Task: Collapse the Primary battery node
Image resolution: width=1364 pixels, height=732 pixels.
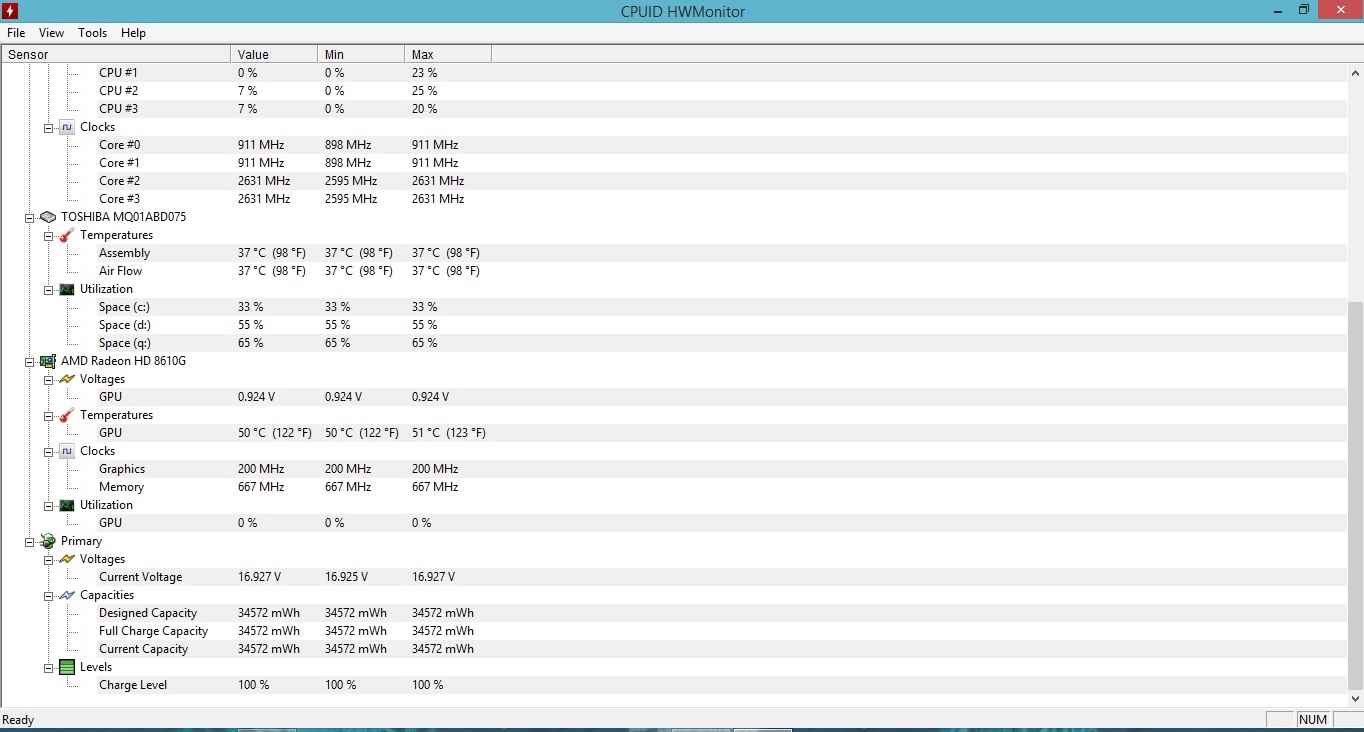Action: 30,541
